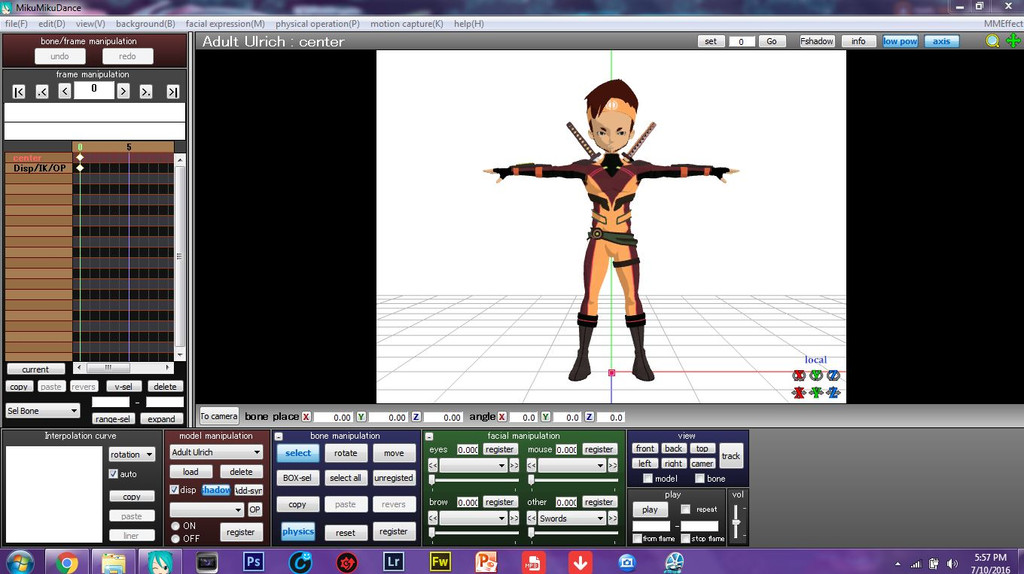Open the mouse morph dropdown
Image resolution: width=1024 pixels, height=574 pixels.
pos(572,466)
